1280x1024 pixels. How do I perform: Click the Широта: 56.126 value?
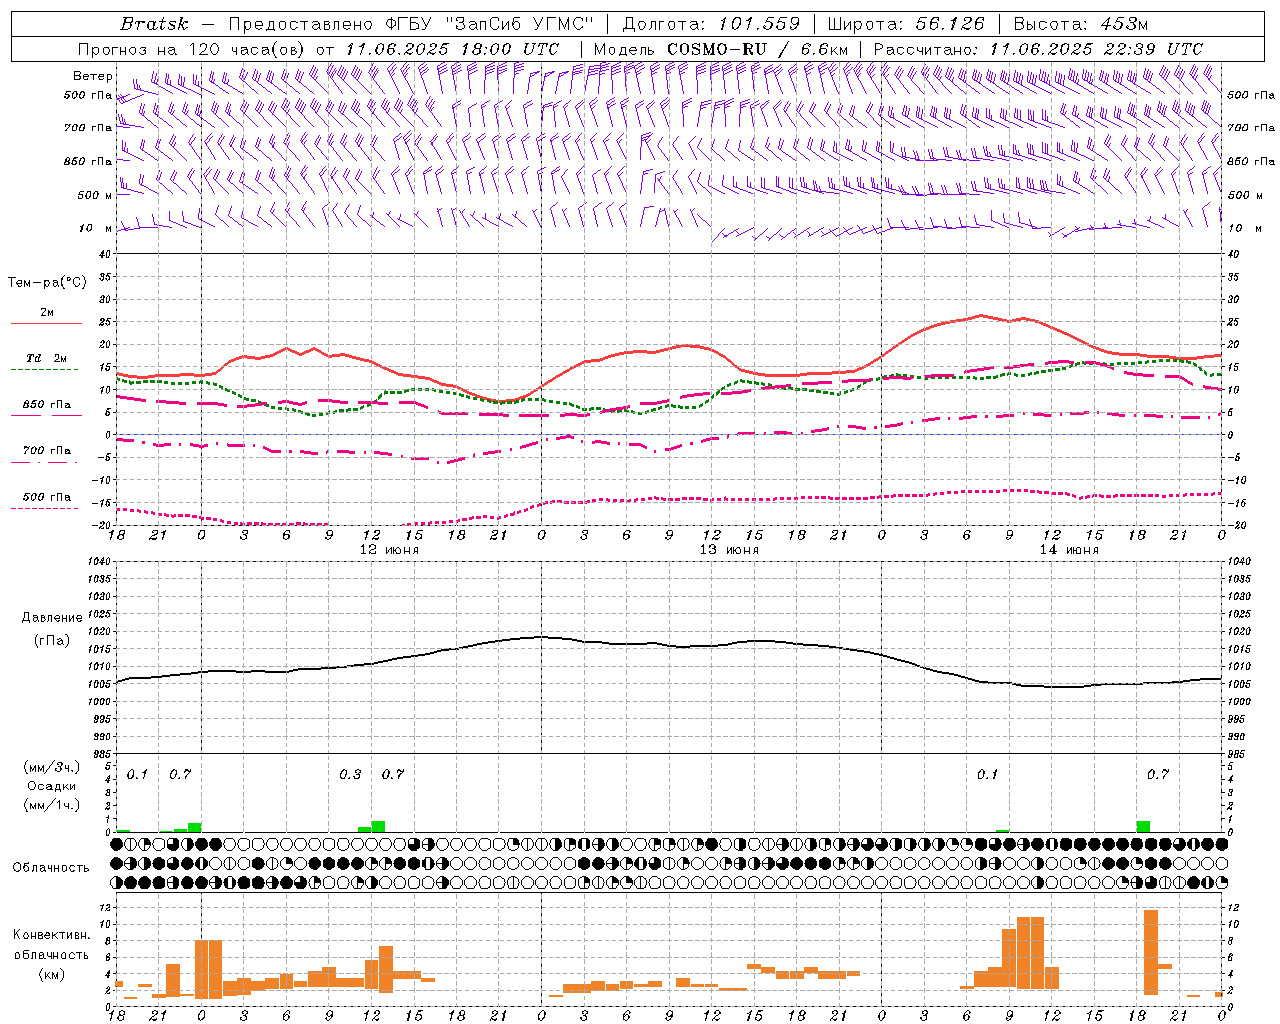pyautogui.click(x=906, y=24)
